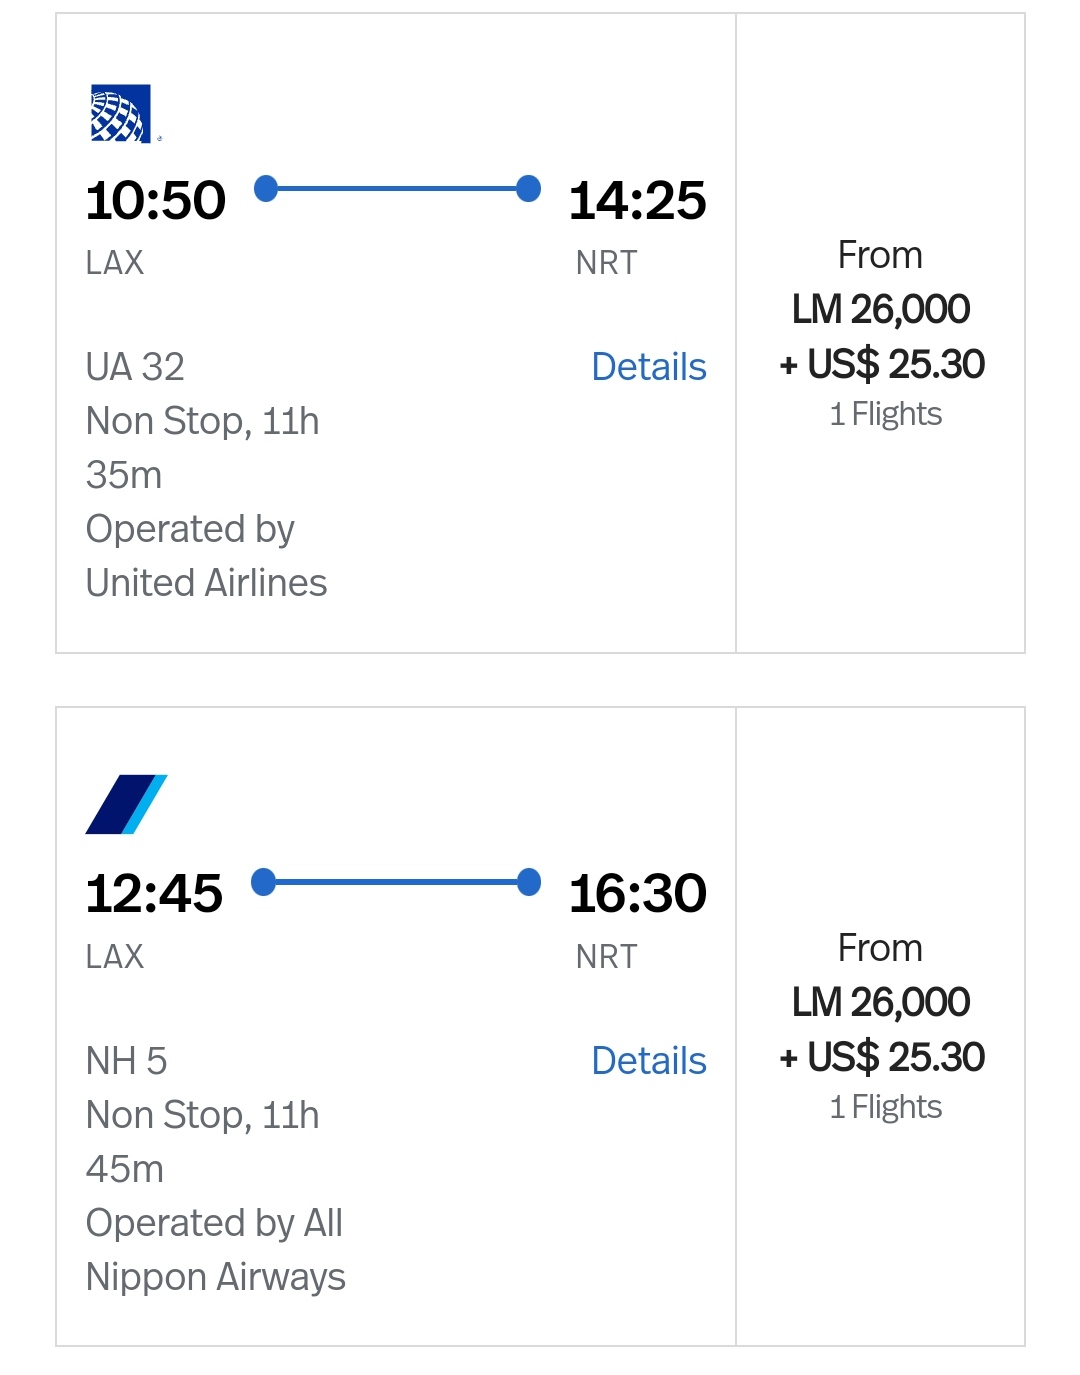Click the 14:25 arrival time
1080x1375 pixels.
click(637, 200)
